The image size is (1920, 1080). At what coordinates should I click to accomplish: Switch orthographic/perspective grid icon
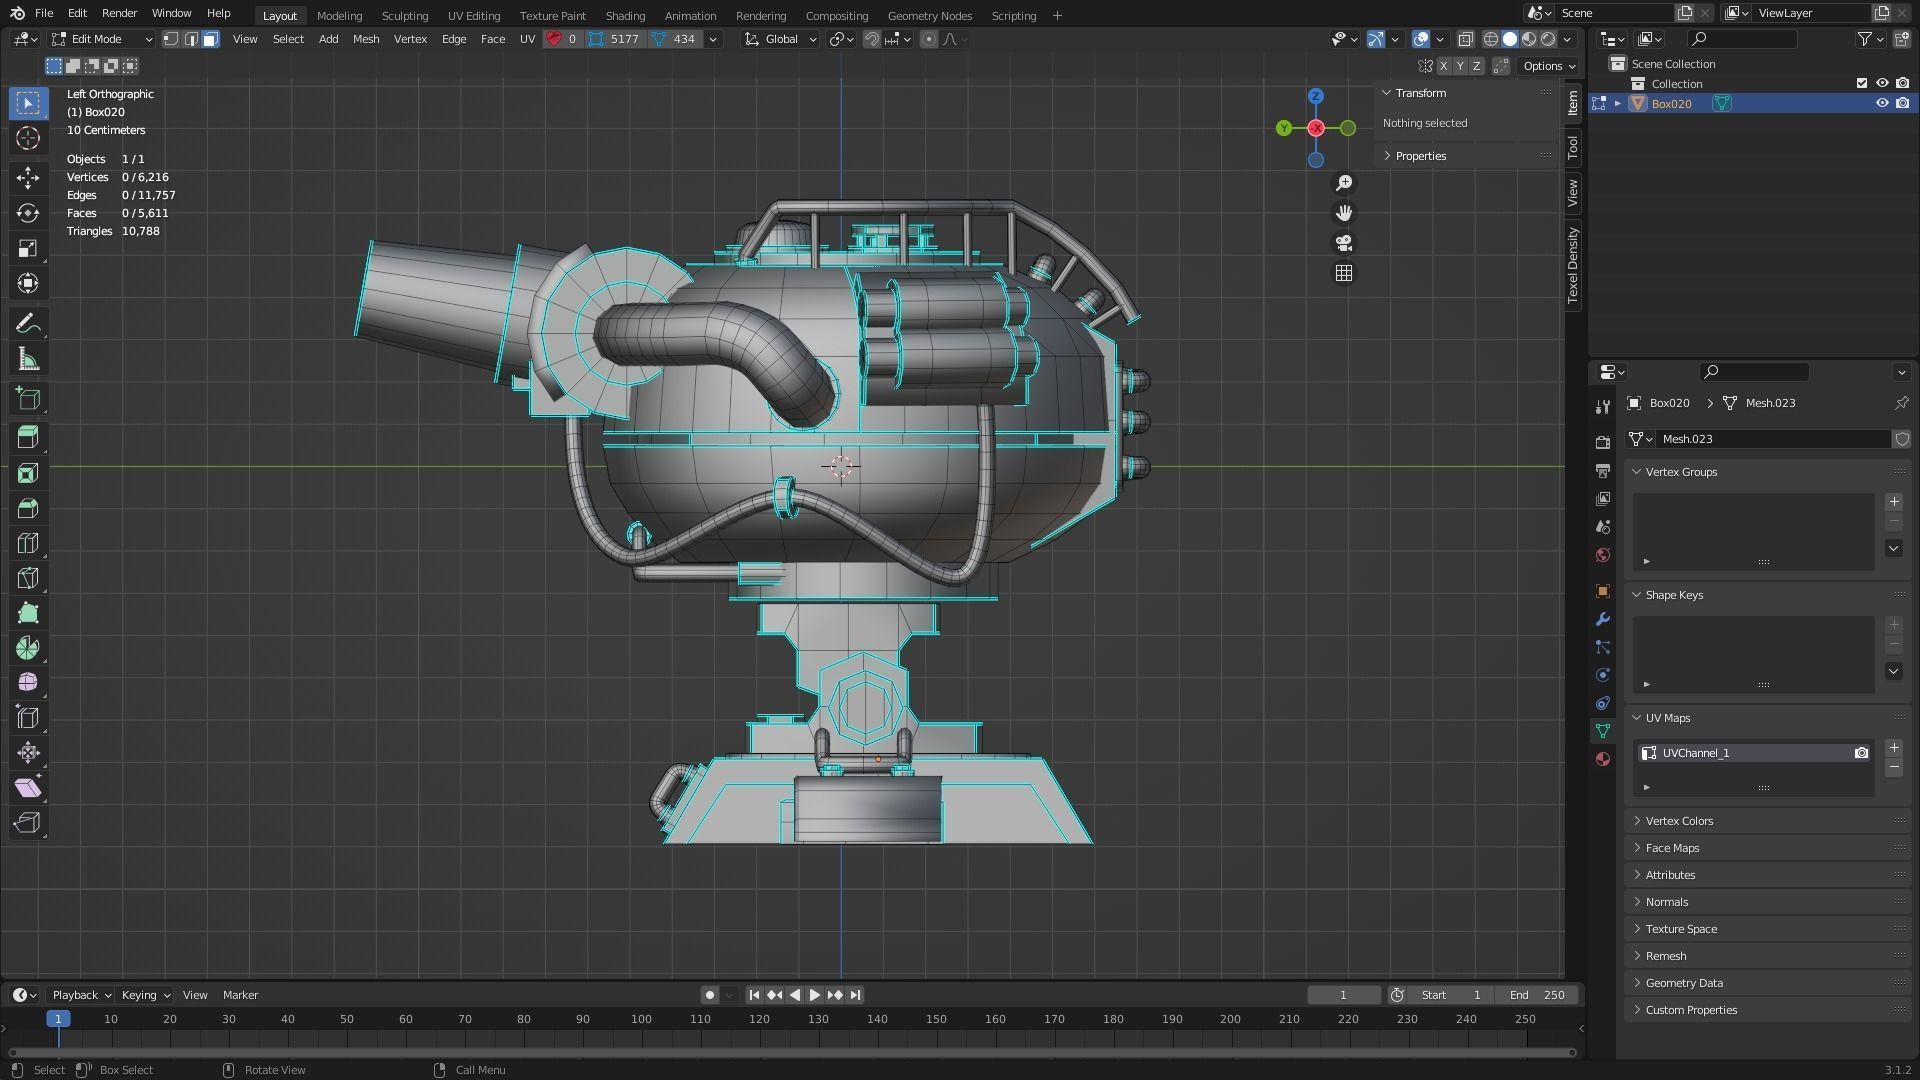[x=1344, y=273]
